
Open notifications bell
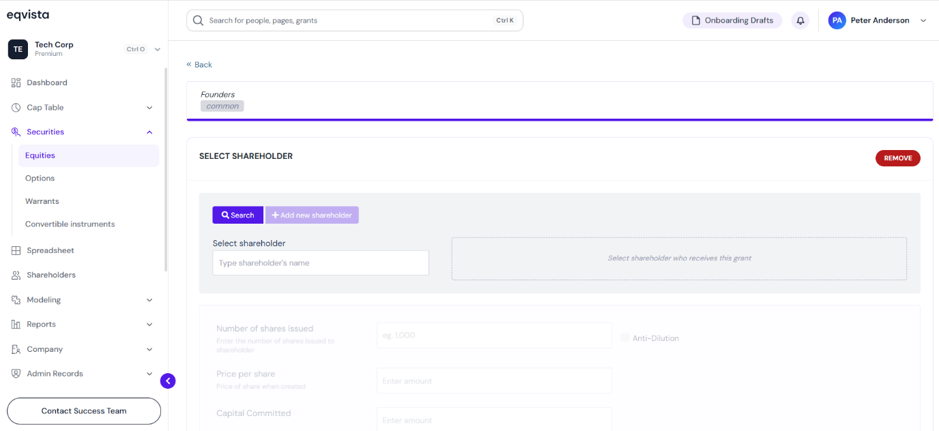800,20
